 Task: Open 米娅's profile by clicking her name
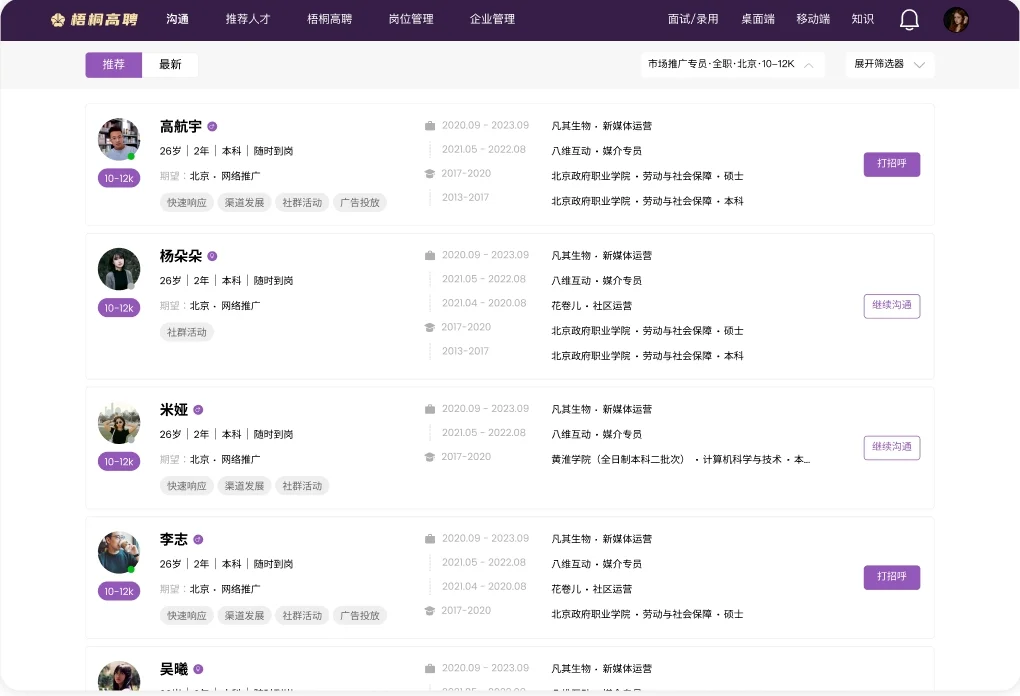click(x=172, y=409)
